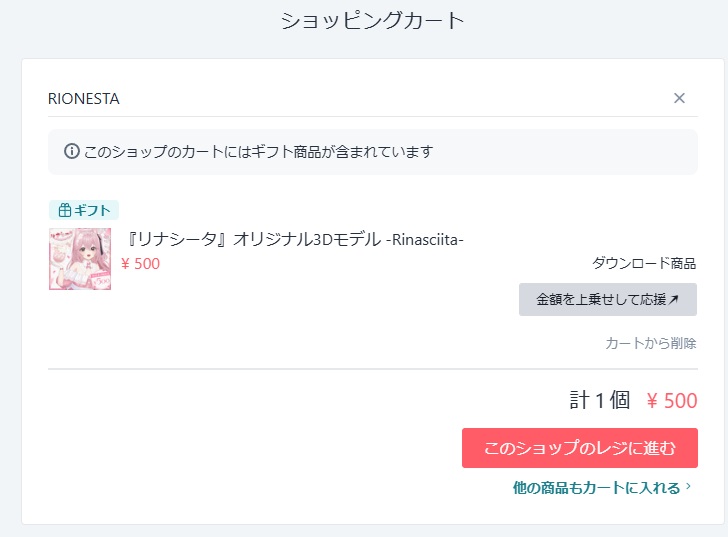Click 他の商品もカートに入れる link

click(596, 488)
